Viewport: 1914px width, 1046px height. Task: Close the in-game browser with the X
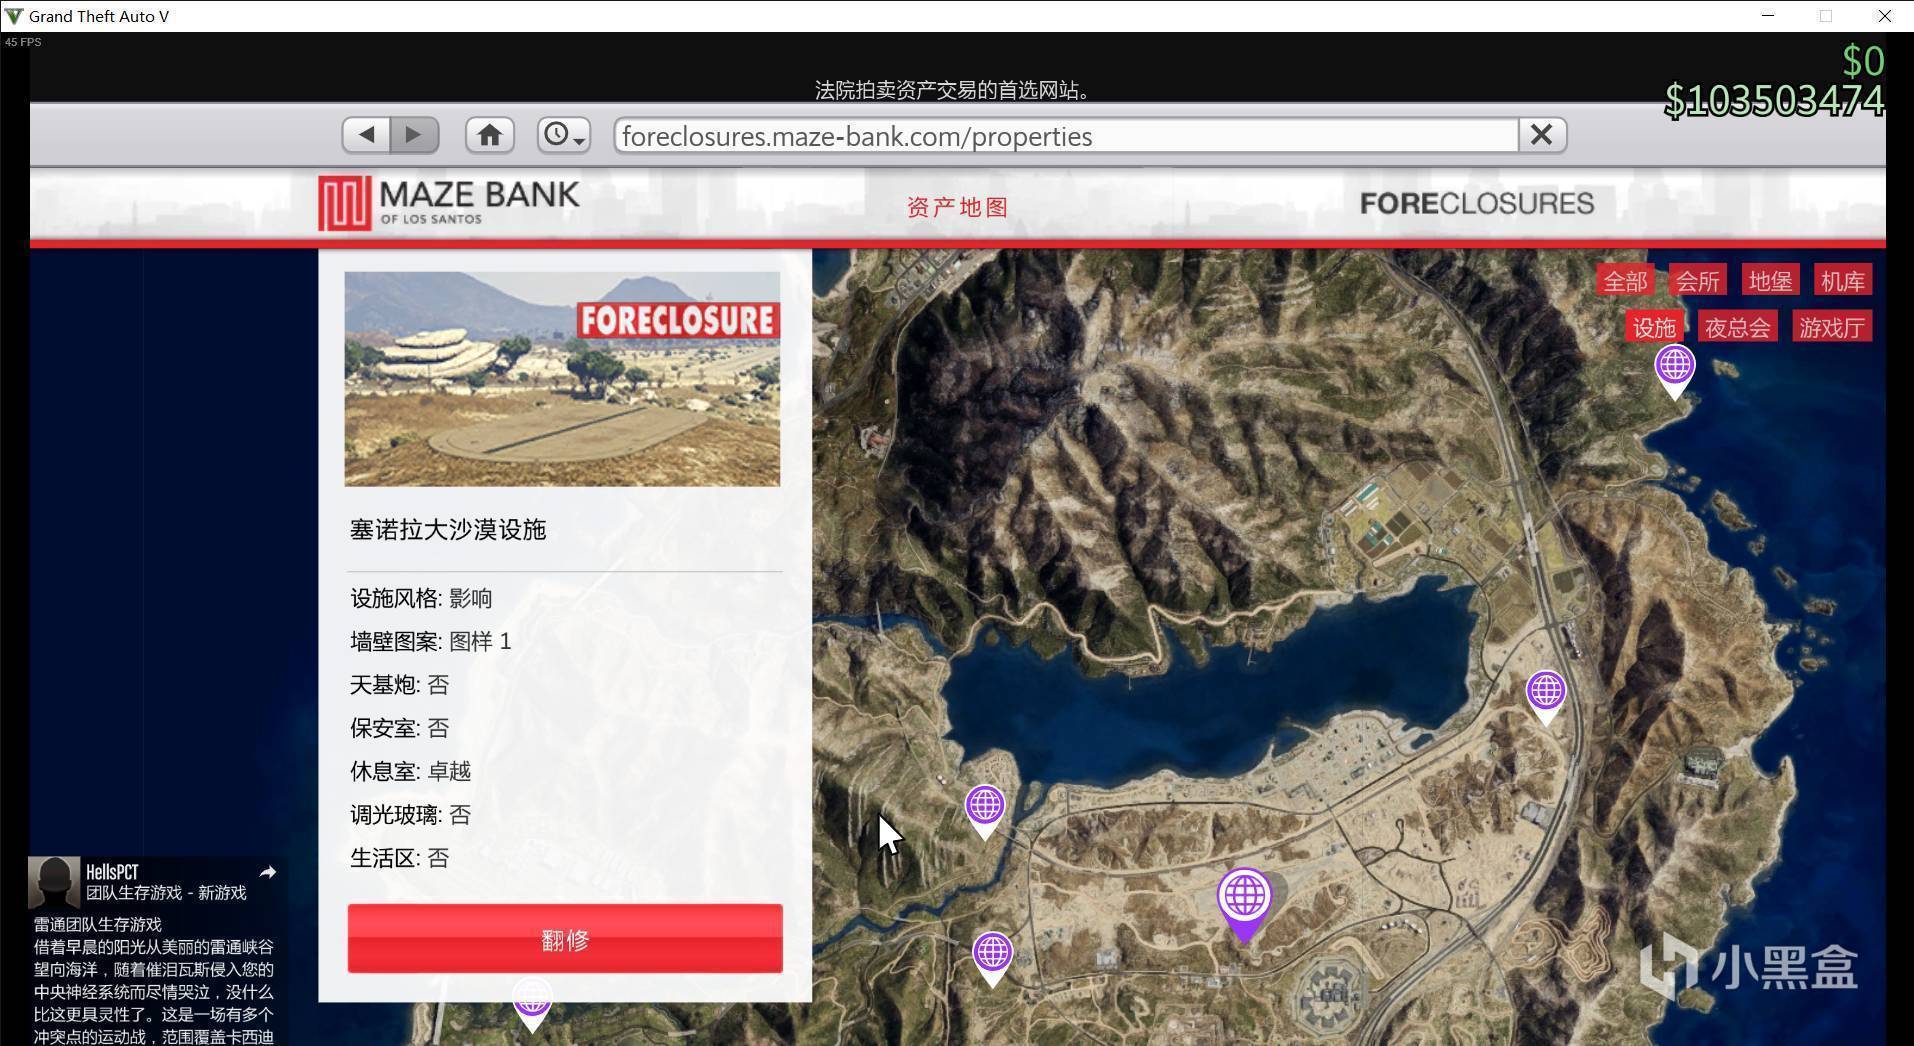pyautogui.click(x=1541, y=135)
